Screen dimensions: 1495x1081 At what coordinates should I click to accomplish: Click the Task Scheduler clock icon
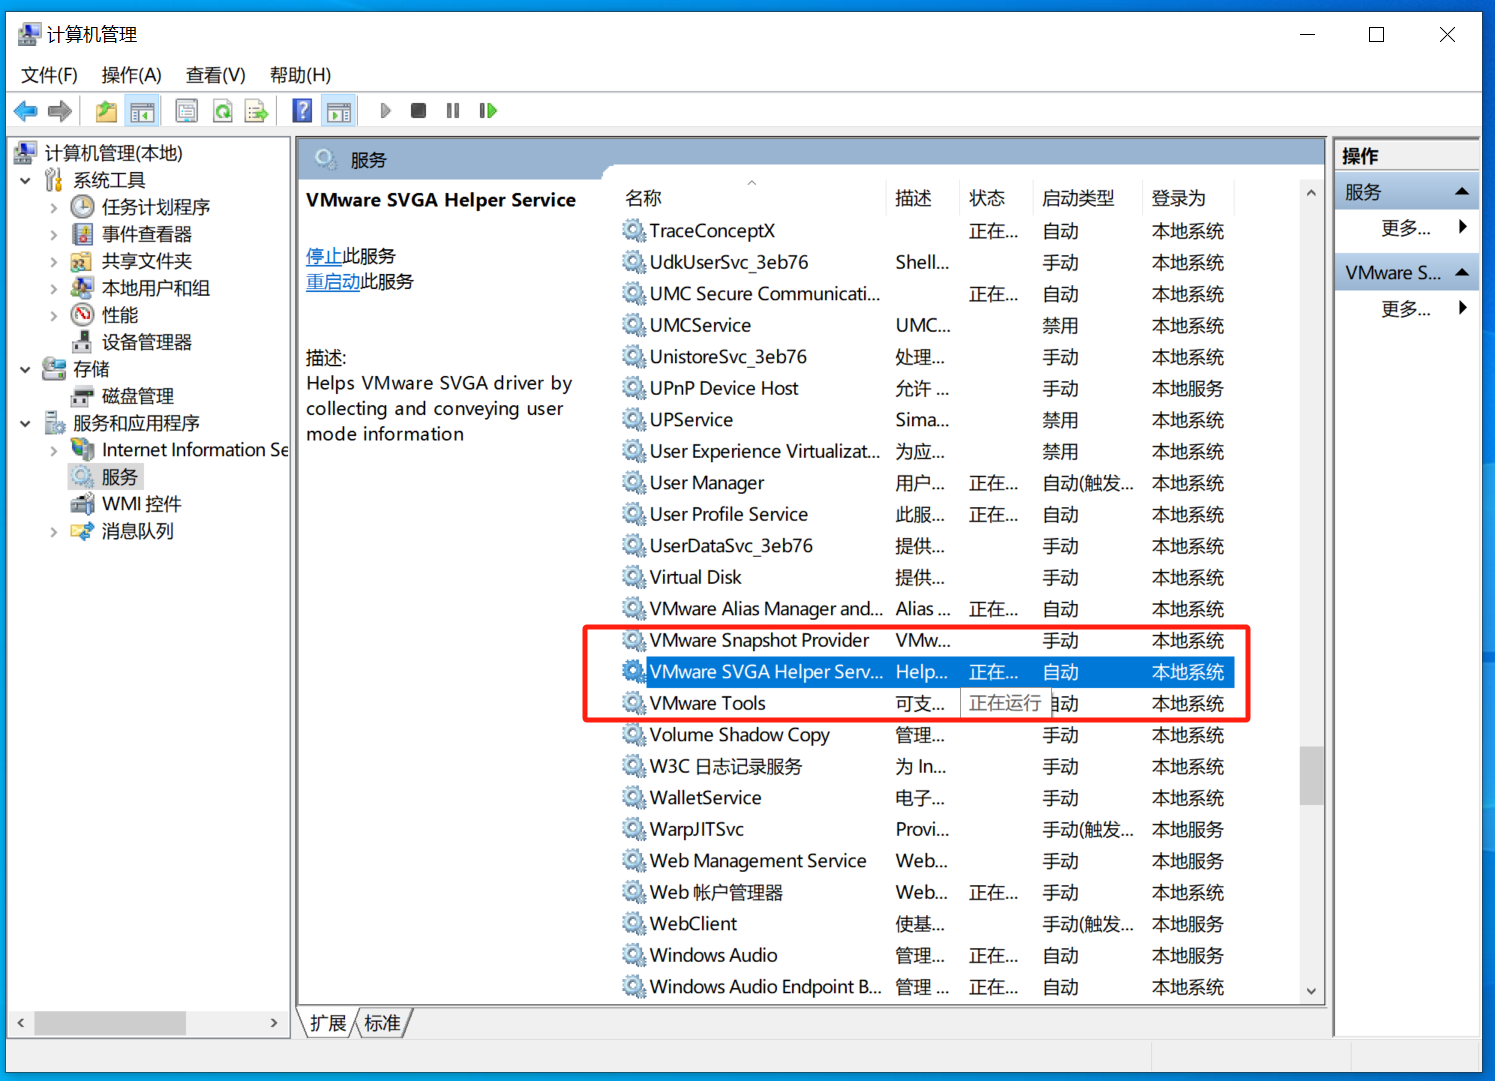click(82, 207)
